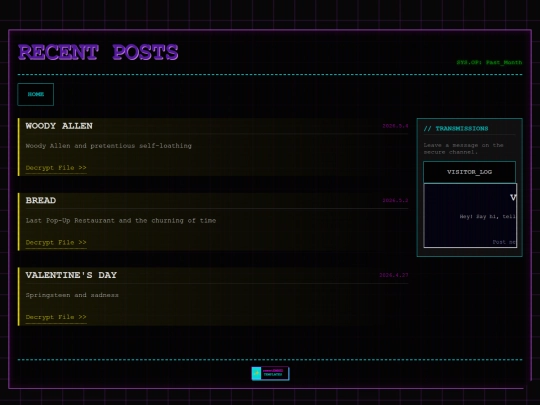The height and width of the screenshot is (405, 540).
Task: Follow Decrypt File link under Woody Allen
Action: (x=56, y=168)
